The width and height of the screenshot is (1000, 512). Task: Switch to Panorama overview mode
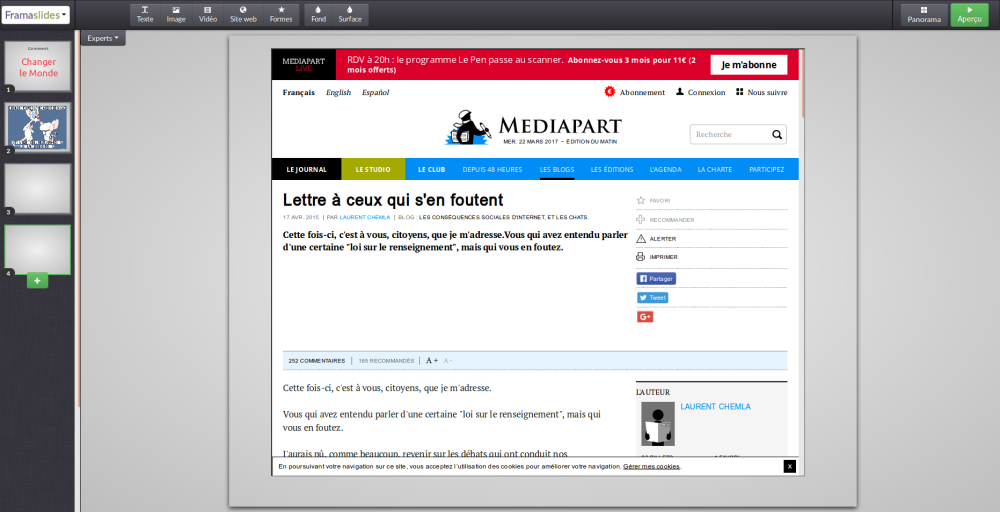tap(923, 15)
